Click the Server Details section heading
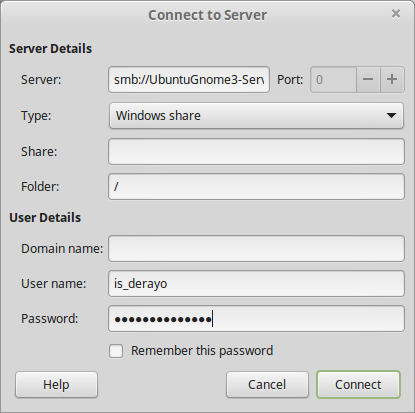415x413 pixels. (50, 49)
